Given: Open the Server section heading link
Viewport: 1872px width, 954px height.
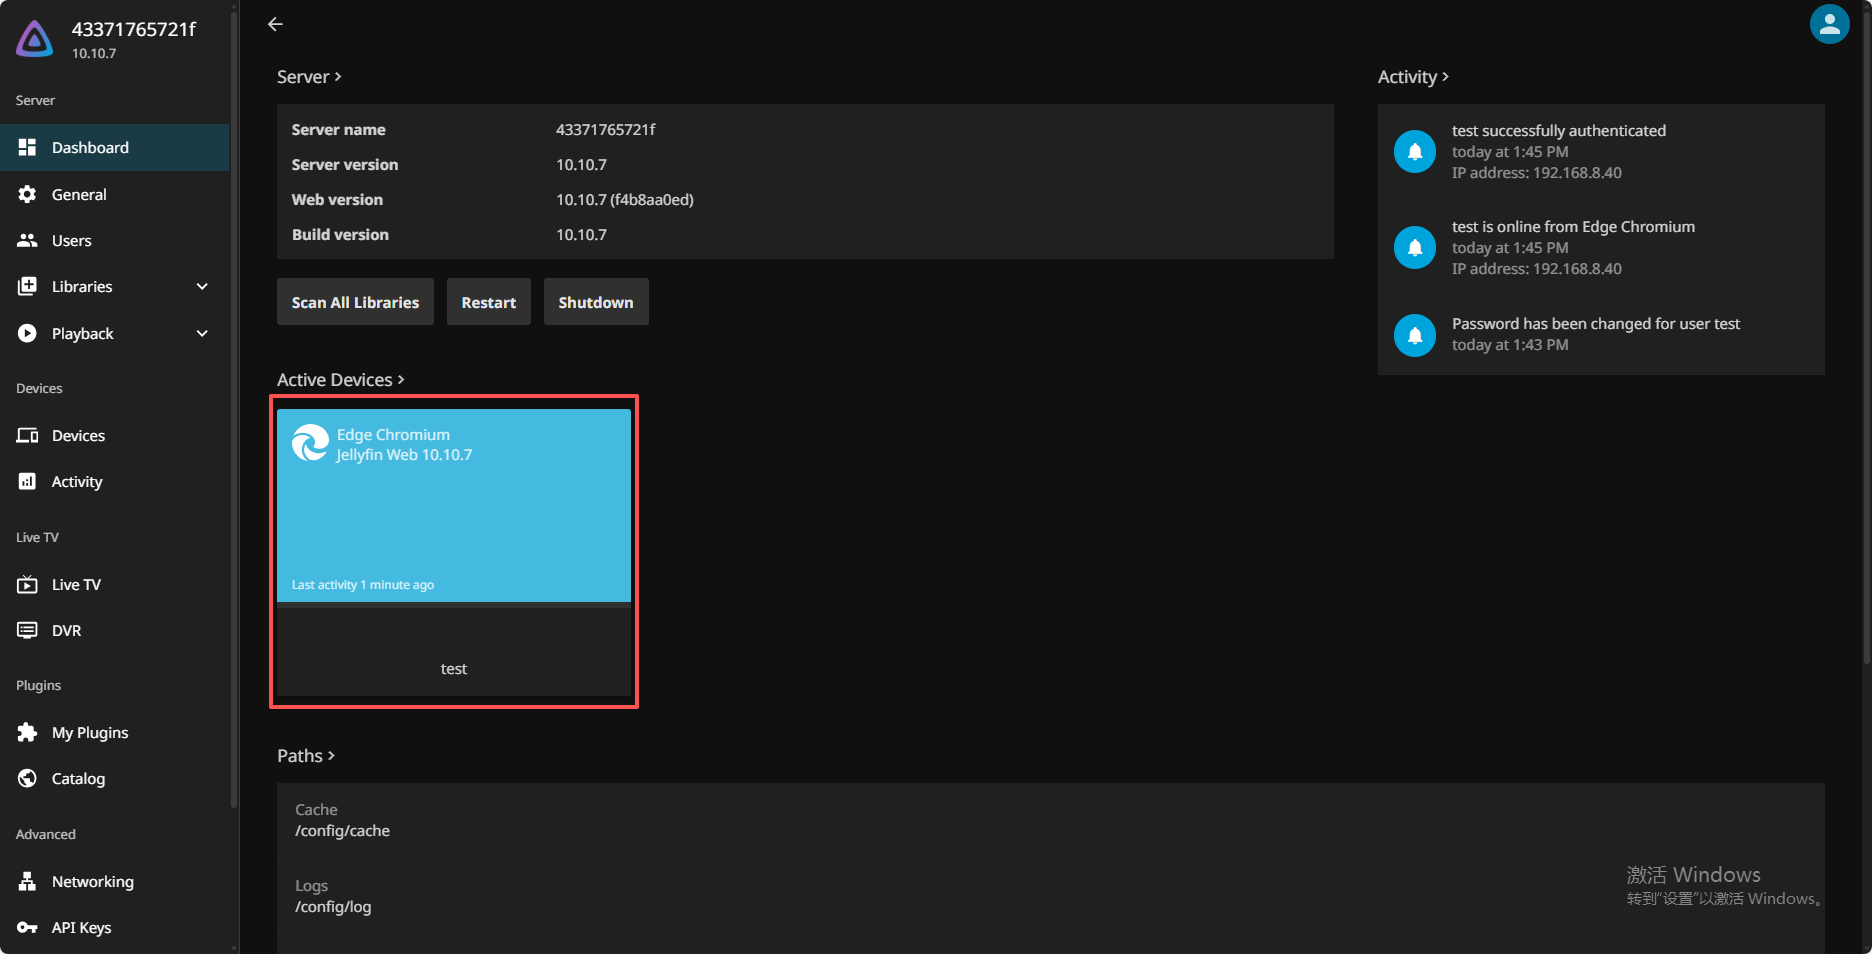Looking at the screenshot, I should (309, 77).
